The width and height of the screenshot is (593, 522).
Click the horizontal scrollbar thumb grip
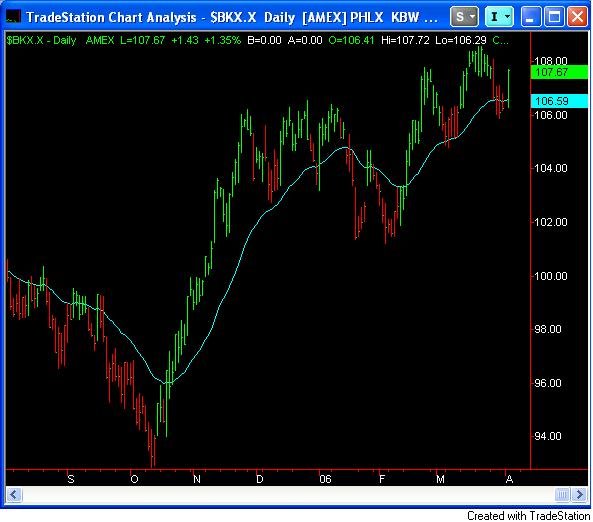point(562,494)
